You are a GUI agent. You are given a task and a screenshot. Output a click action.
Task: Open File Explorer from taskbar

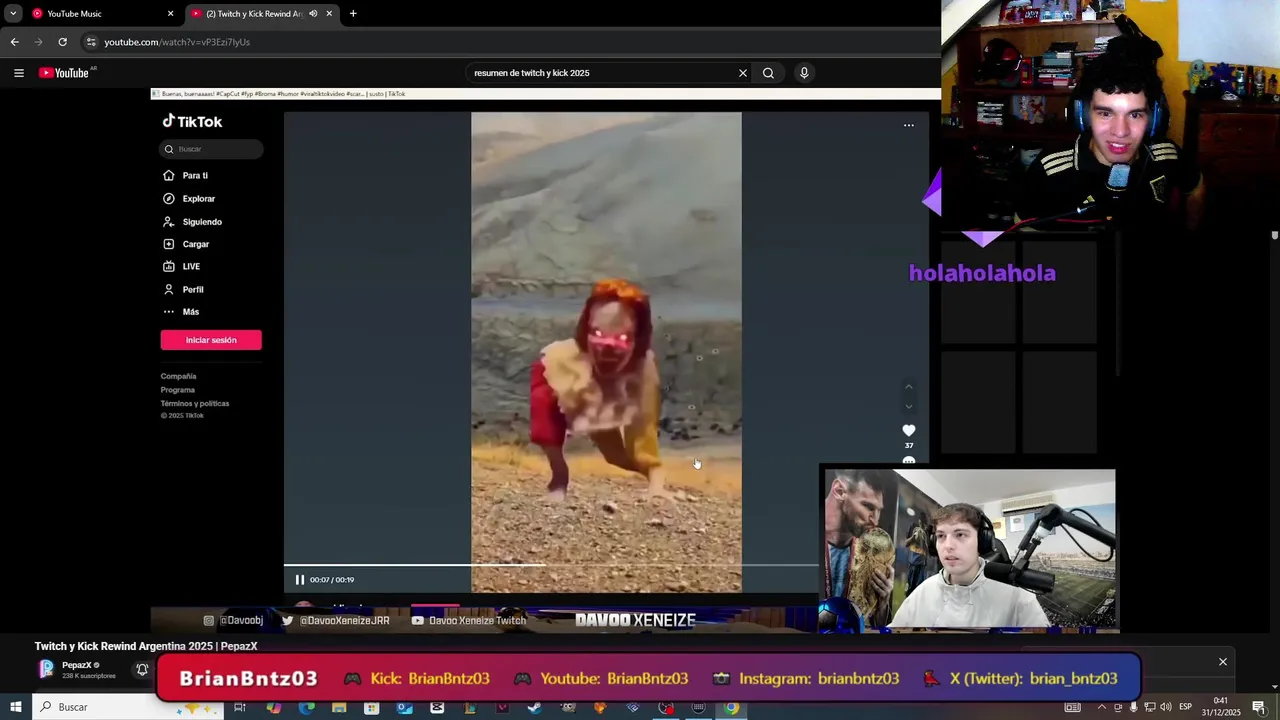click(339, 707)
